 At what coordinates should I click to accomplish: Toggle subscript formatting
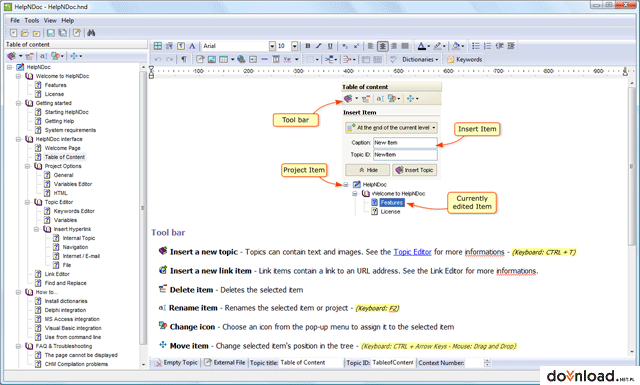coord(345,46)
